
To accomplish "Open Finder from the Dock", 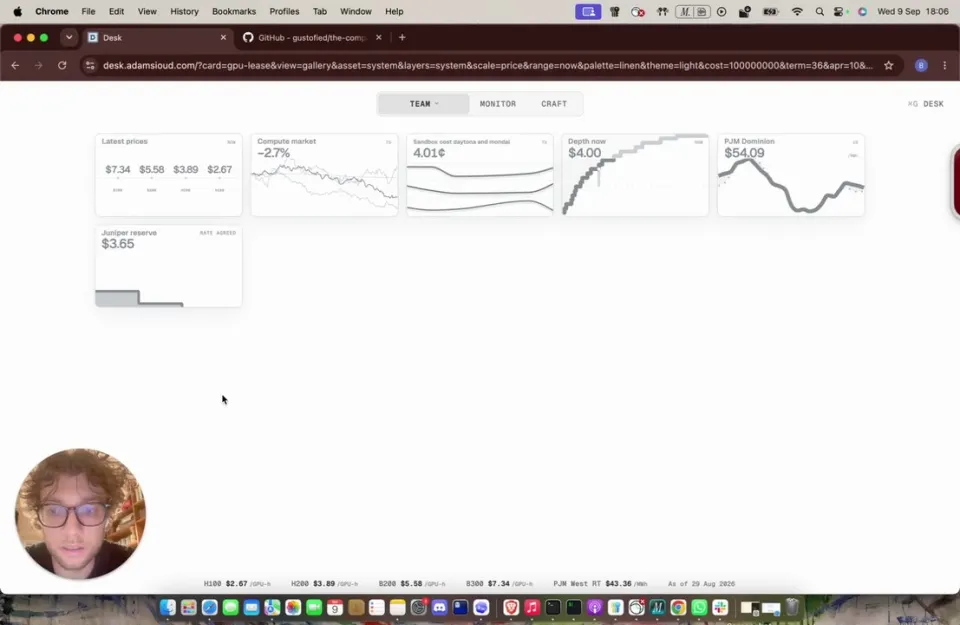I will 168,607.
